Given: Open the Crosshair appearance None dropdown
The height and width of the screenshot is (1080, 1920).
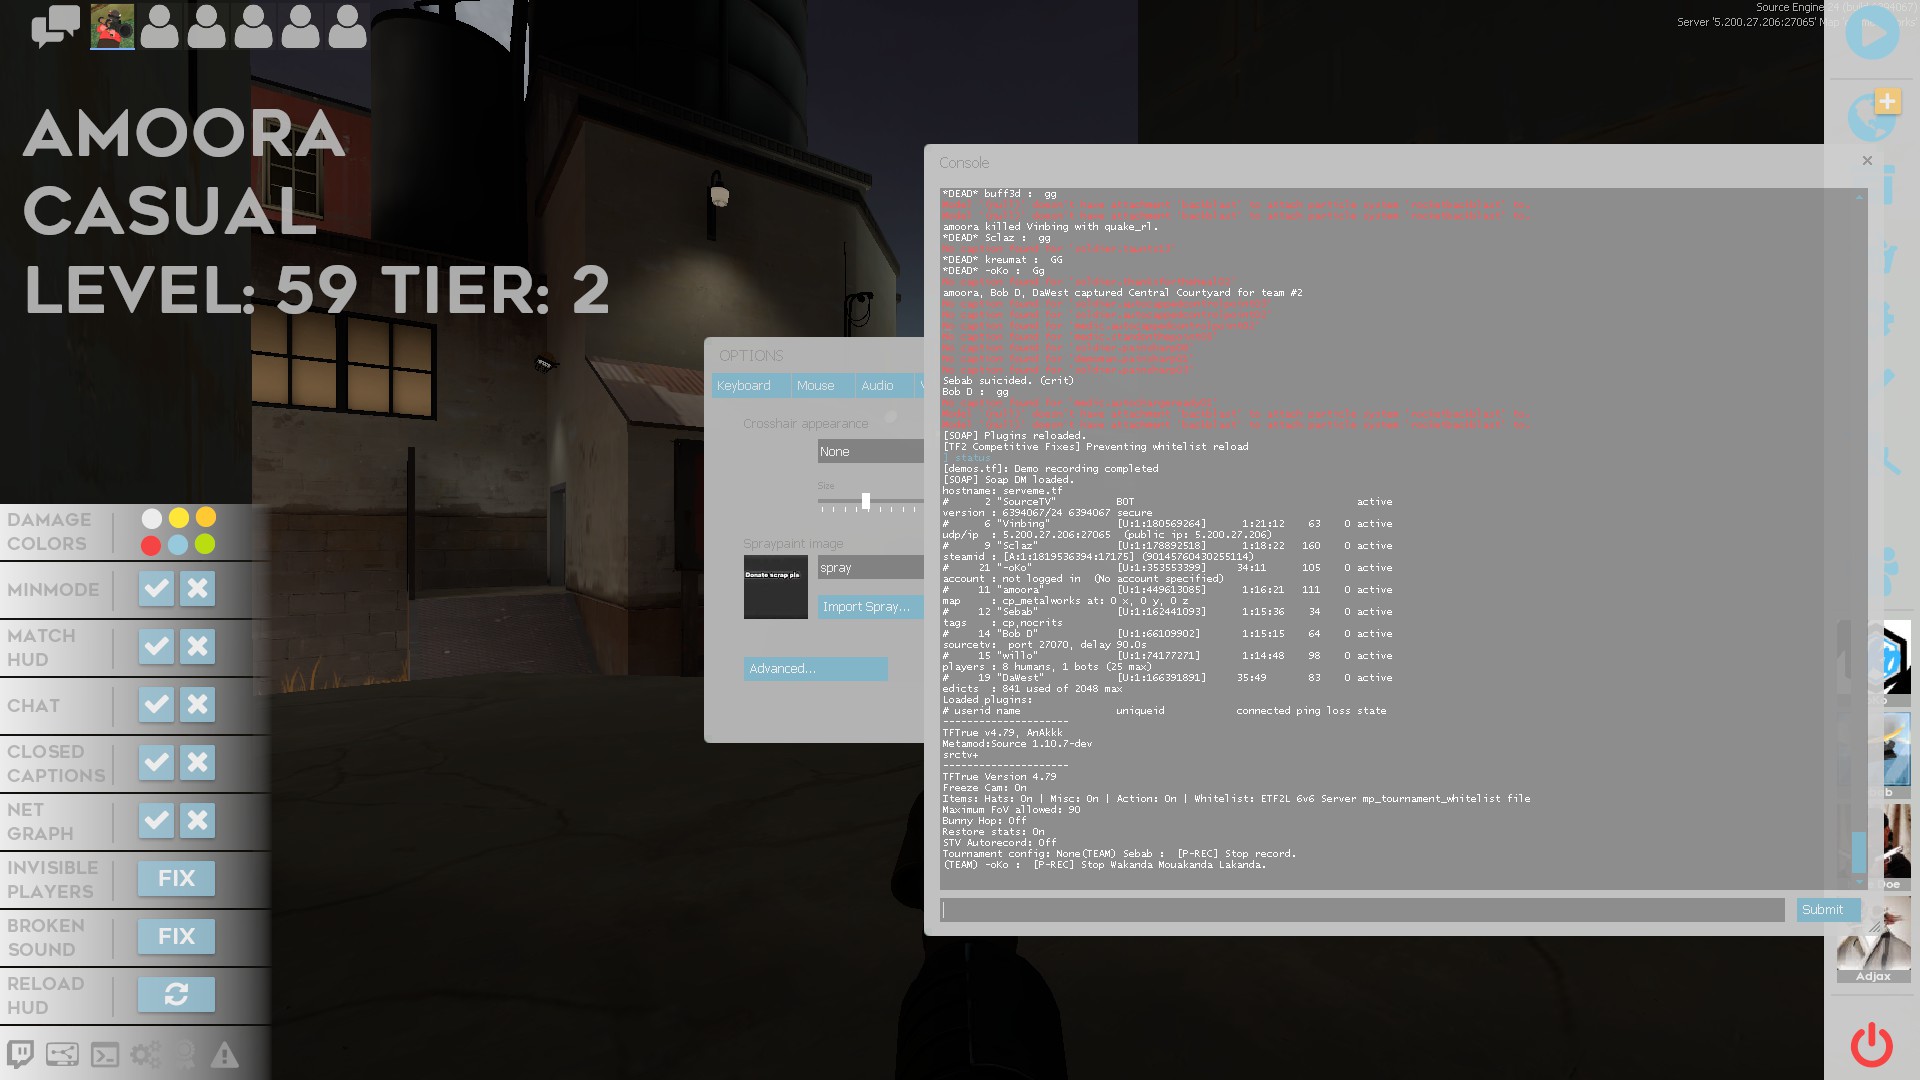Looking at the screenshot, I should click(870, 451).
